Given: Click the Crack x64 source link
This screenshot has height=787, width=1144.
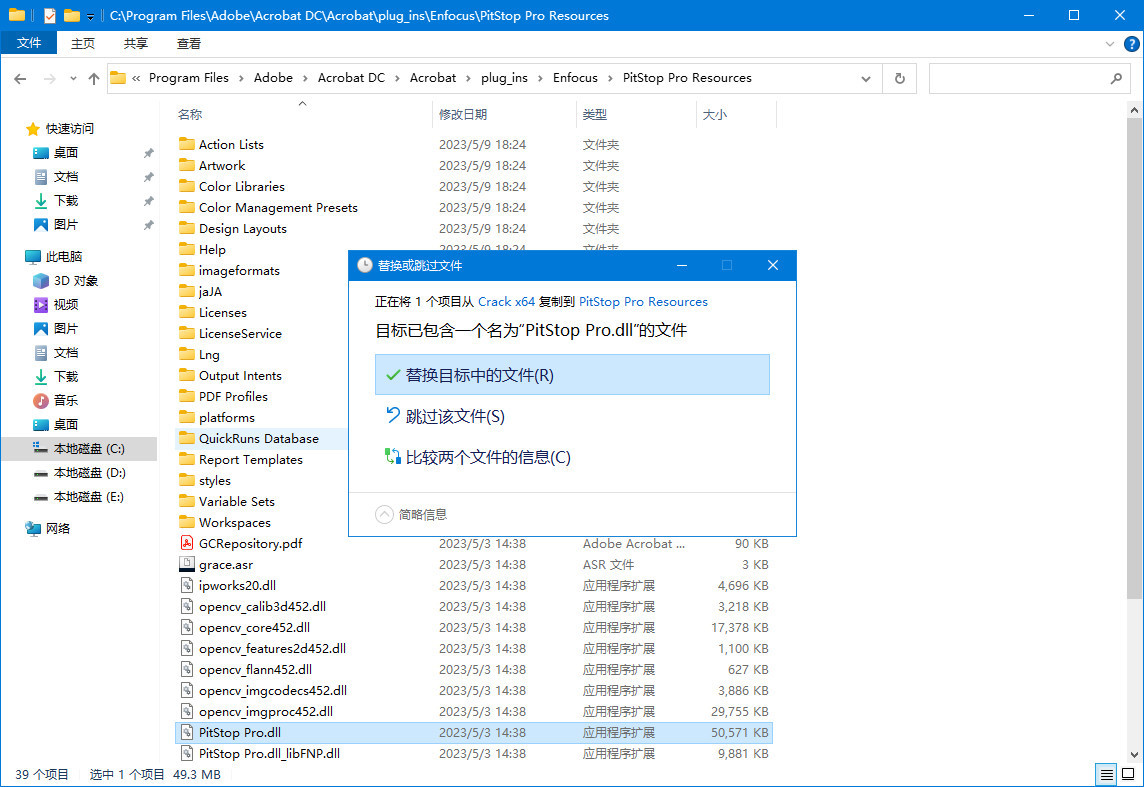Looking at the screenshot, I should click(506, 302).
